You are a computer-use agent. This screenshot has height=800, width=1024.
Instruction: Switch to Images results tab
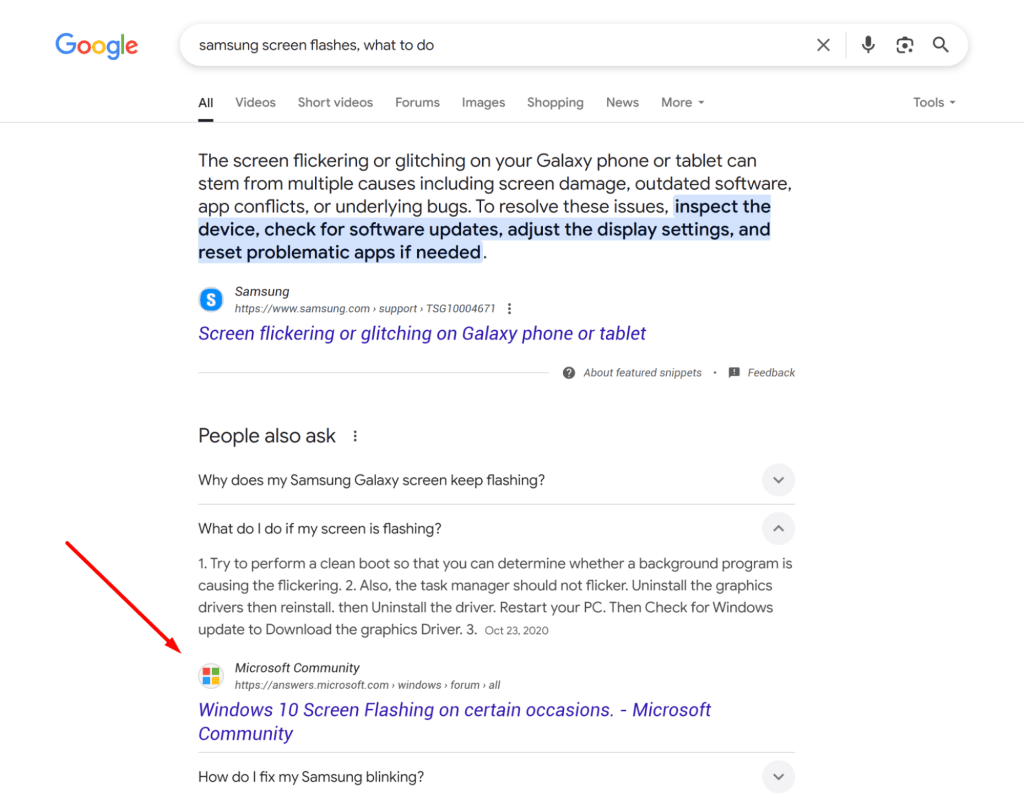tap(483, 103)
